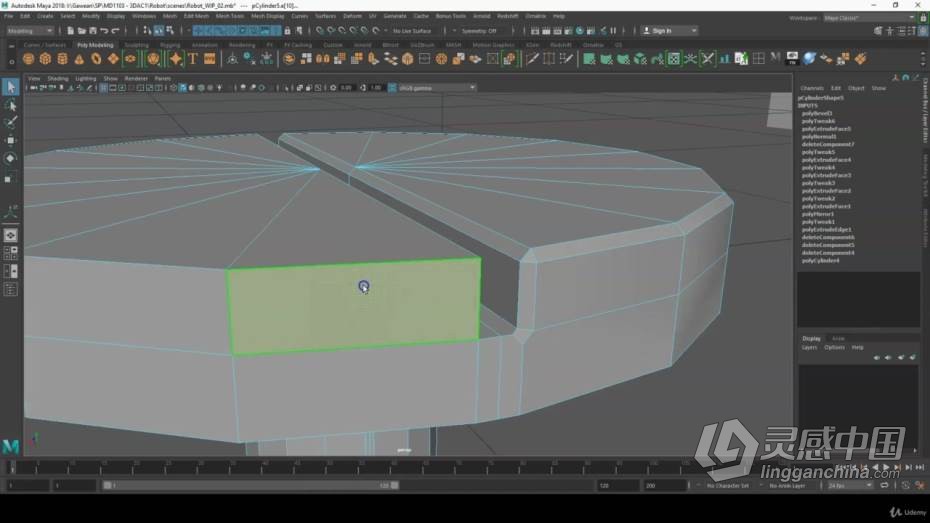Click the New Scene icon

[x=70, y=31]
